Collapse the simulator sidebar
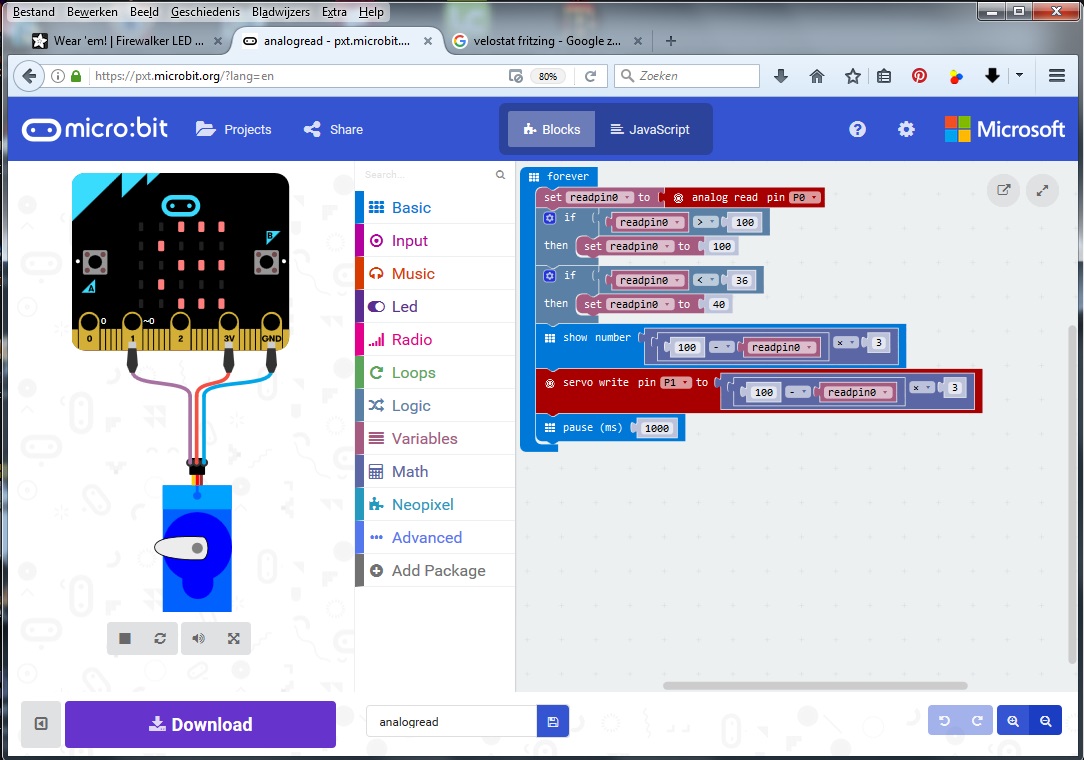Viewport: 1084px width, 760px height. coord(41,723)
